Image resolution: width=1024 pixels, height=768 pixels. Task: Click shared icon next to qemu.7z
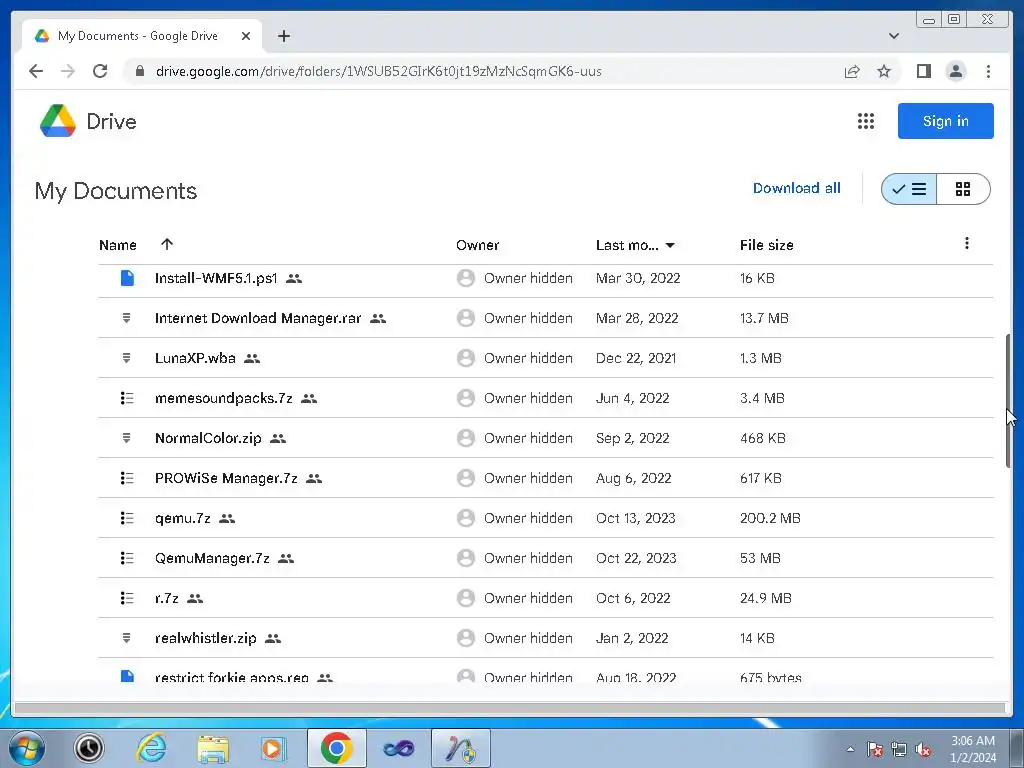(x=227, y=519)
